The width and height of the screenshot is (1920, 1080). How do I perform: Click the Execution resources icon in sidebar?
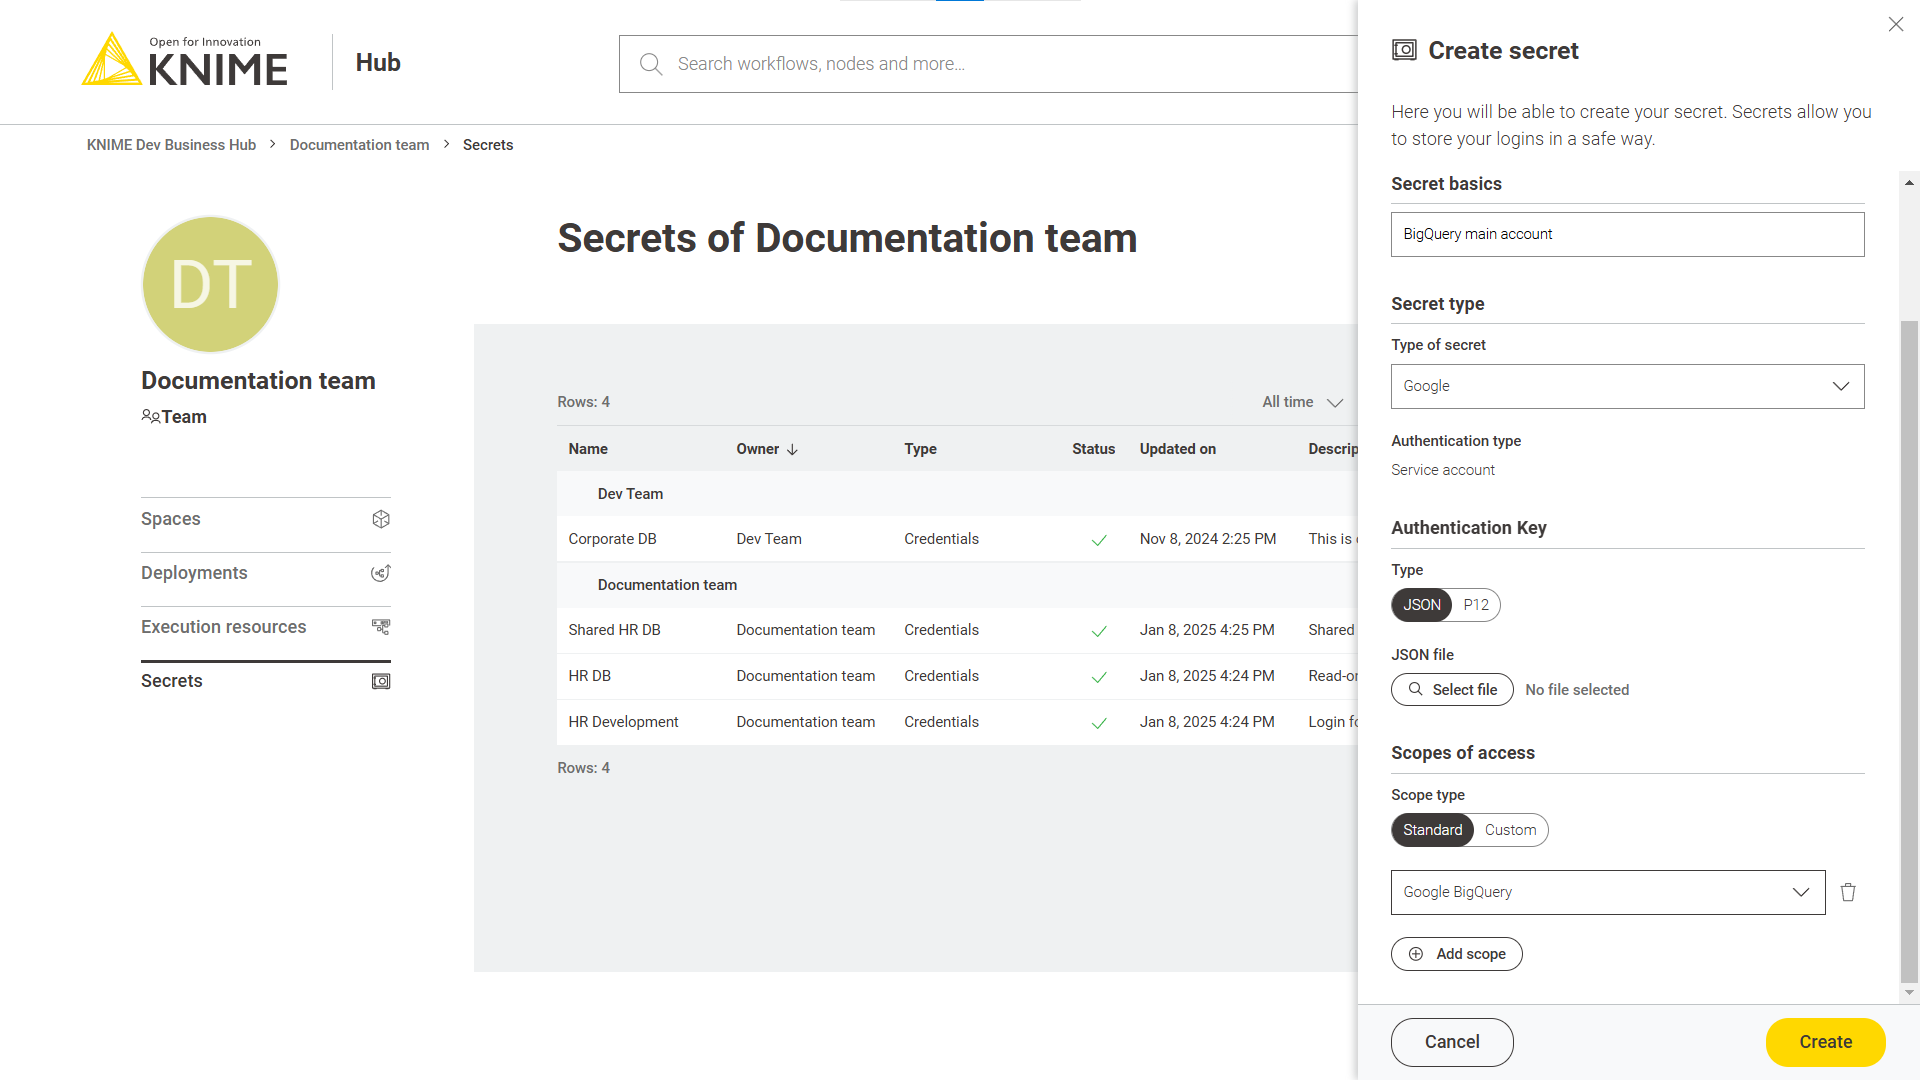coord(380,626)
